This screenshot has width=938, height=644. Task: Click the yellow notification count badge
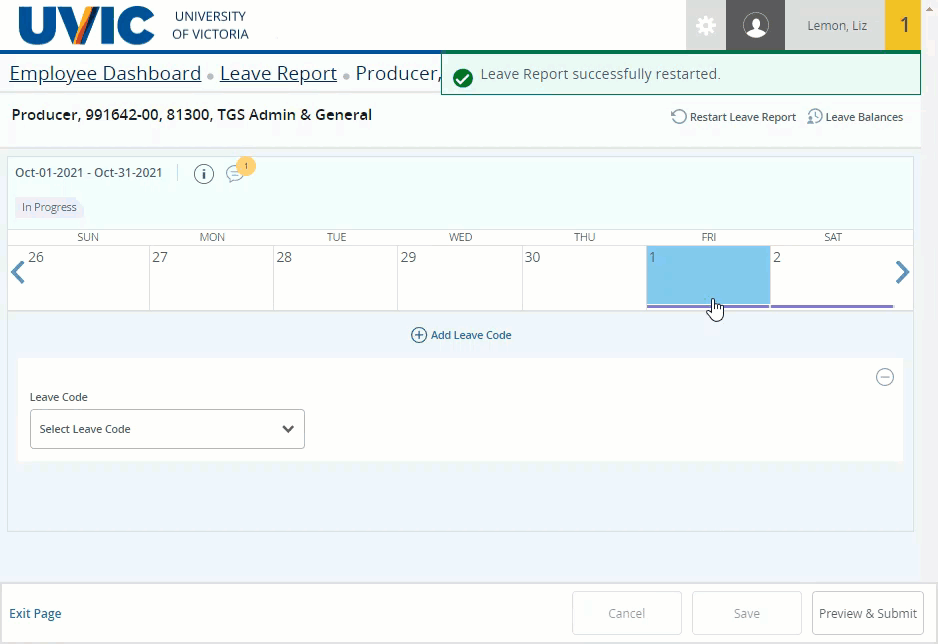(x=904, y=26)
